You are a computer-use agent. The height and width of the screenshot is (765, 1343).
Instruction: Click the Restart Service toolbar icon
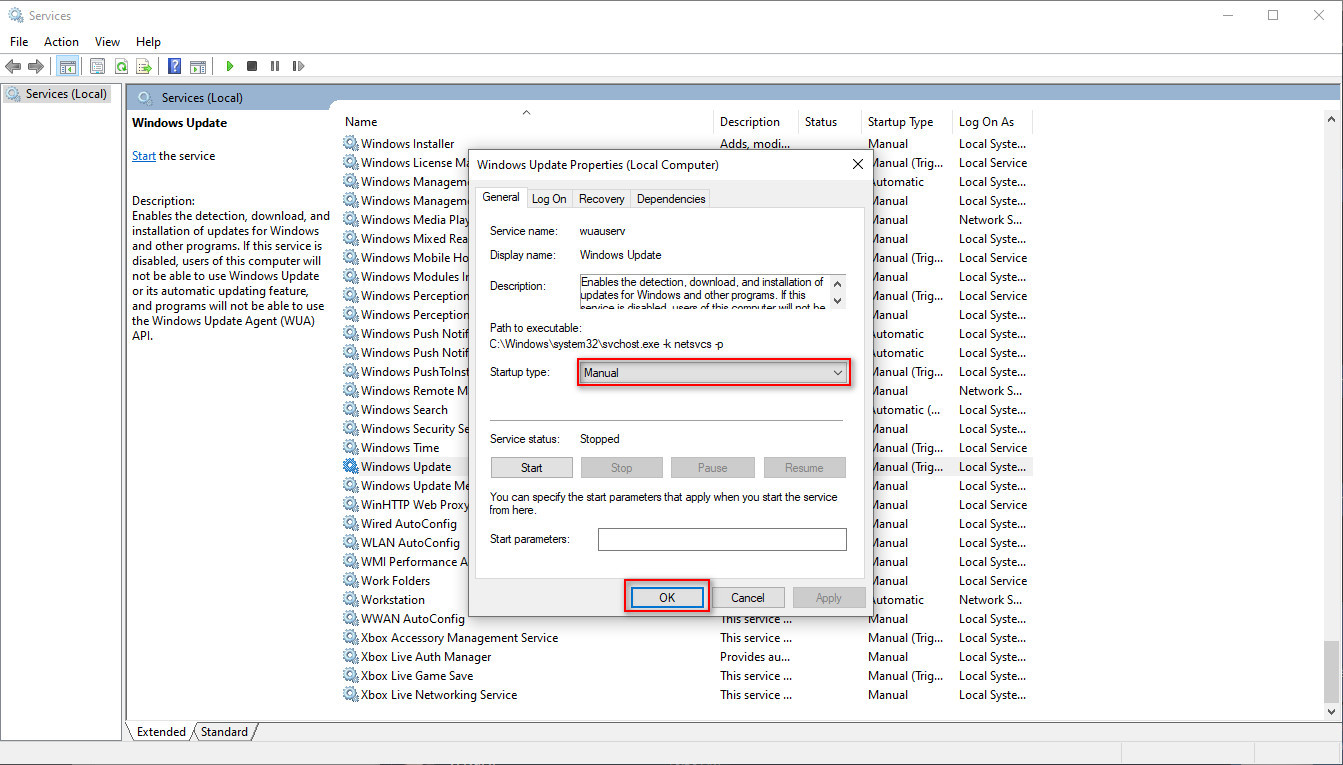[298, 66]
